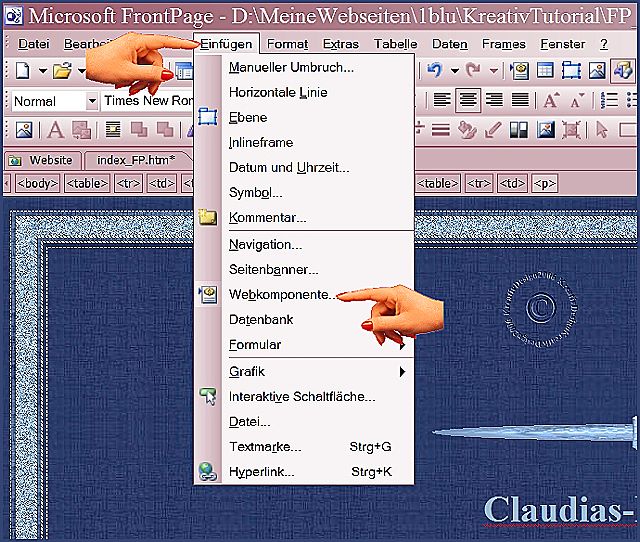Open the ? help menu

point(604,44)
